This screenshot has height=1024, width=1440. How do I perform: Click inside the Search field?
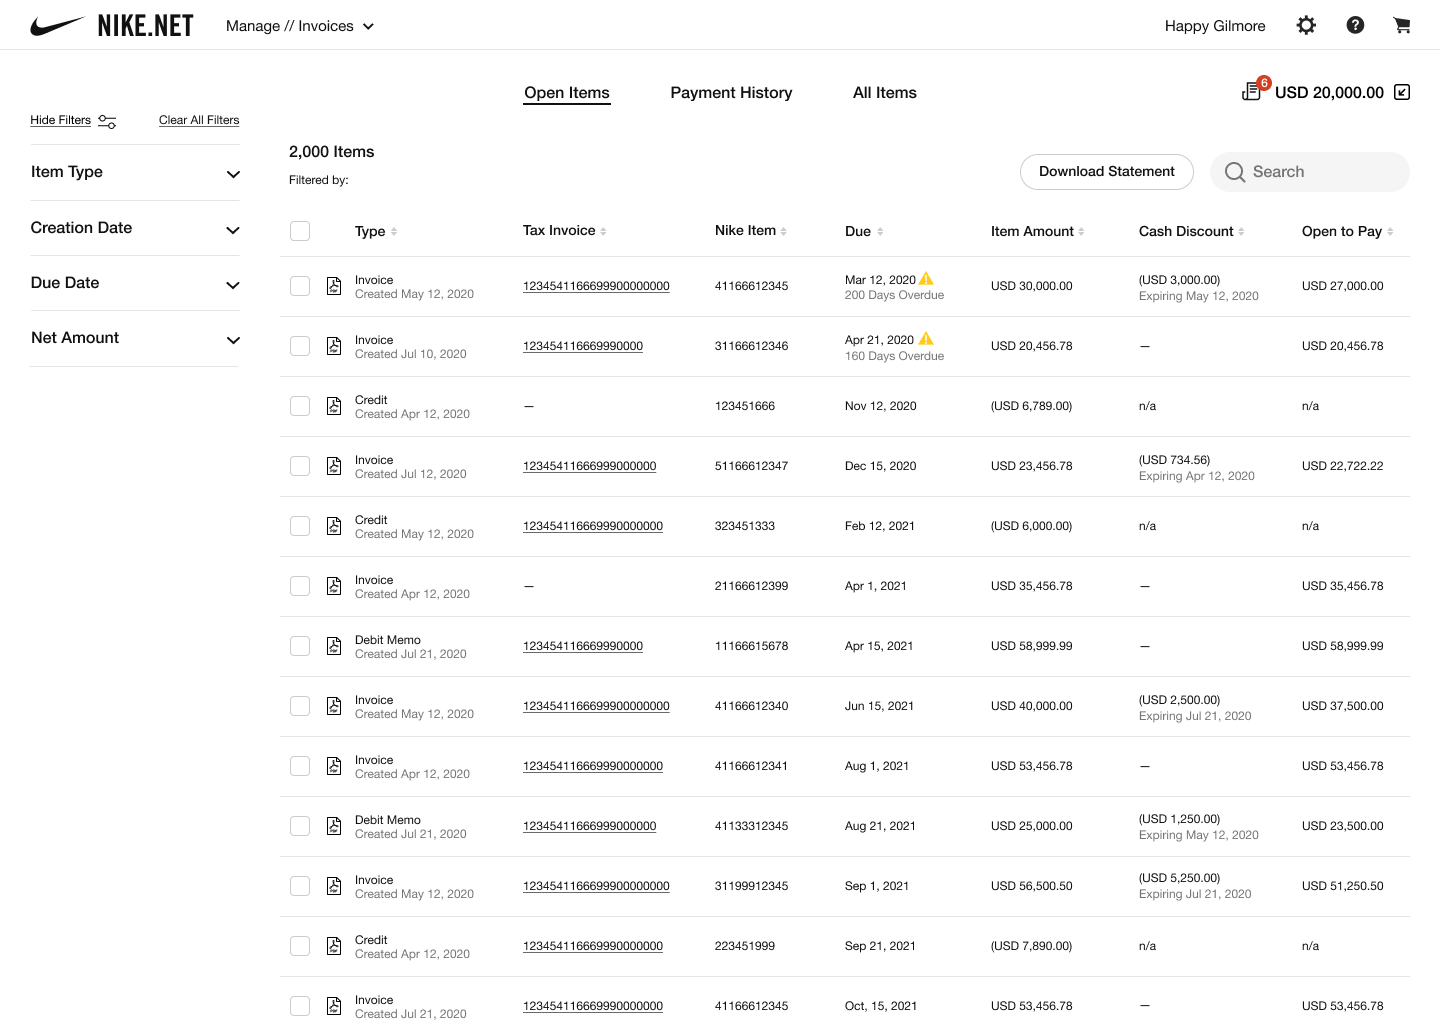pyautogui.click(x=1310, y=172)
